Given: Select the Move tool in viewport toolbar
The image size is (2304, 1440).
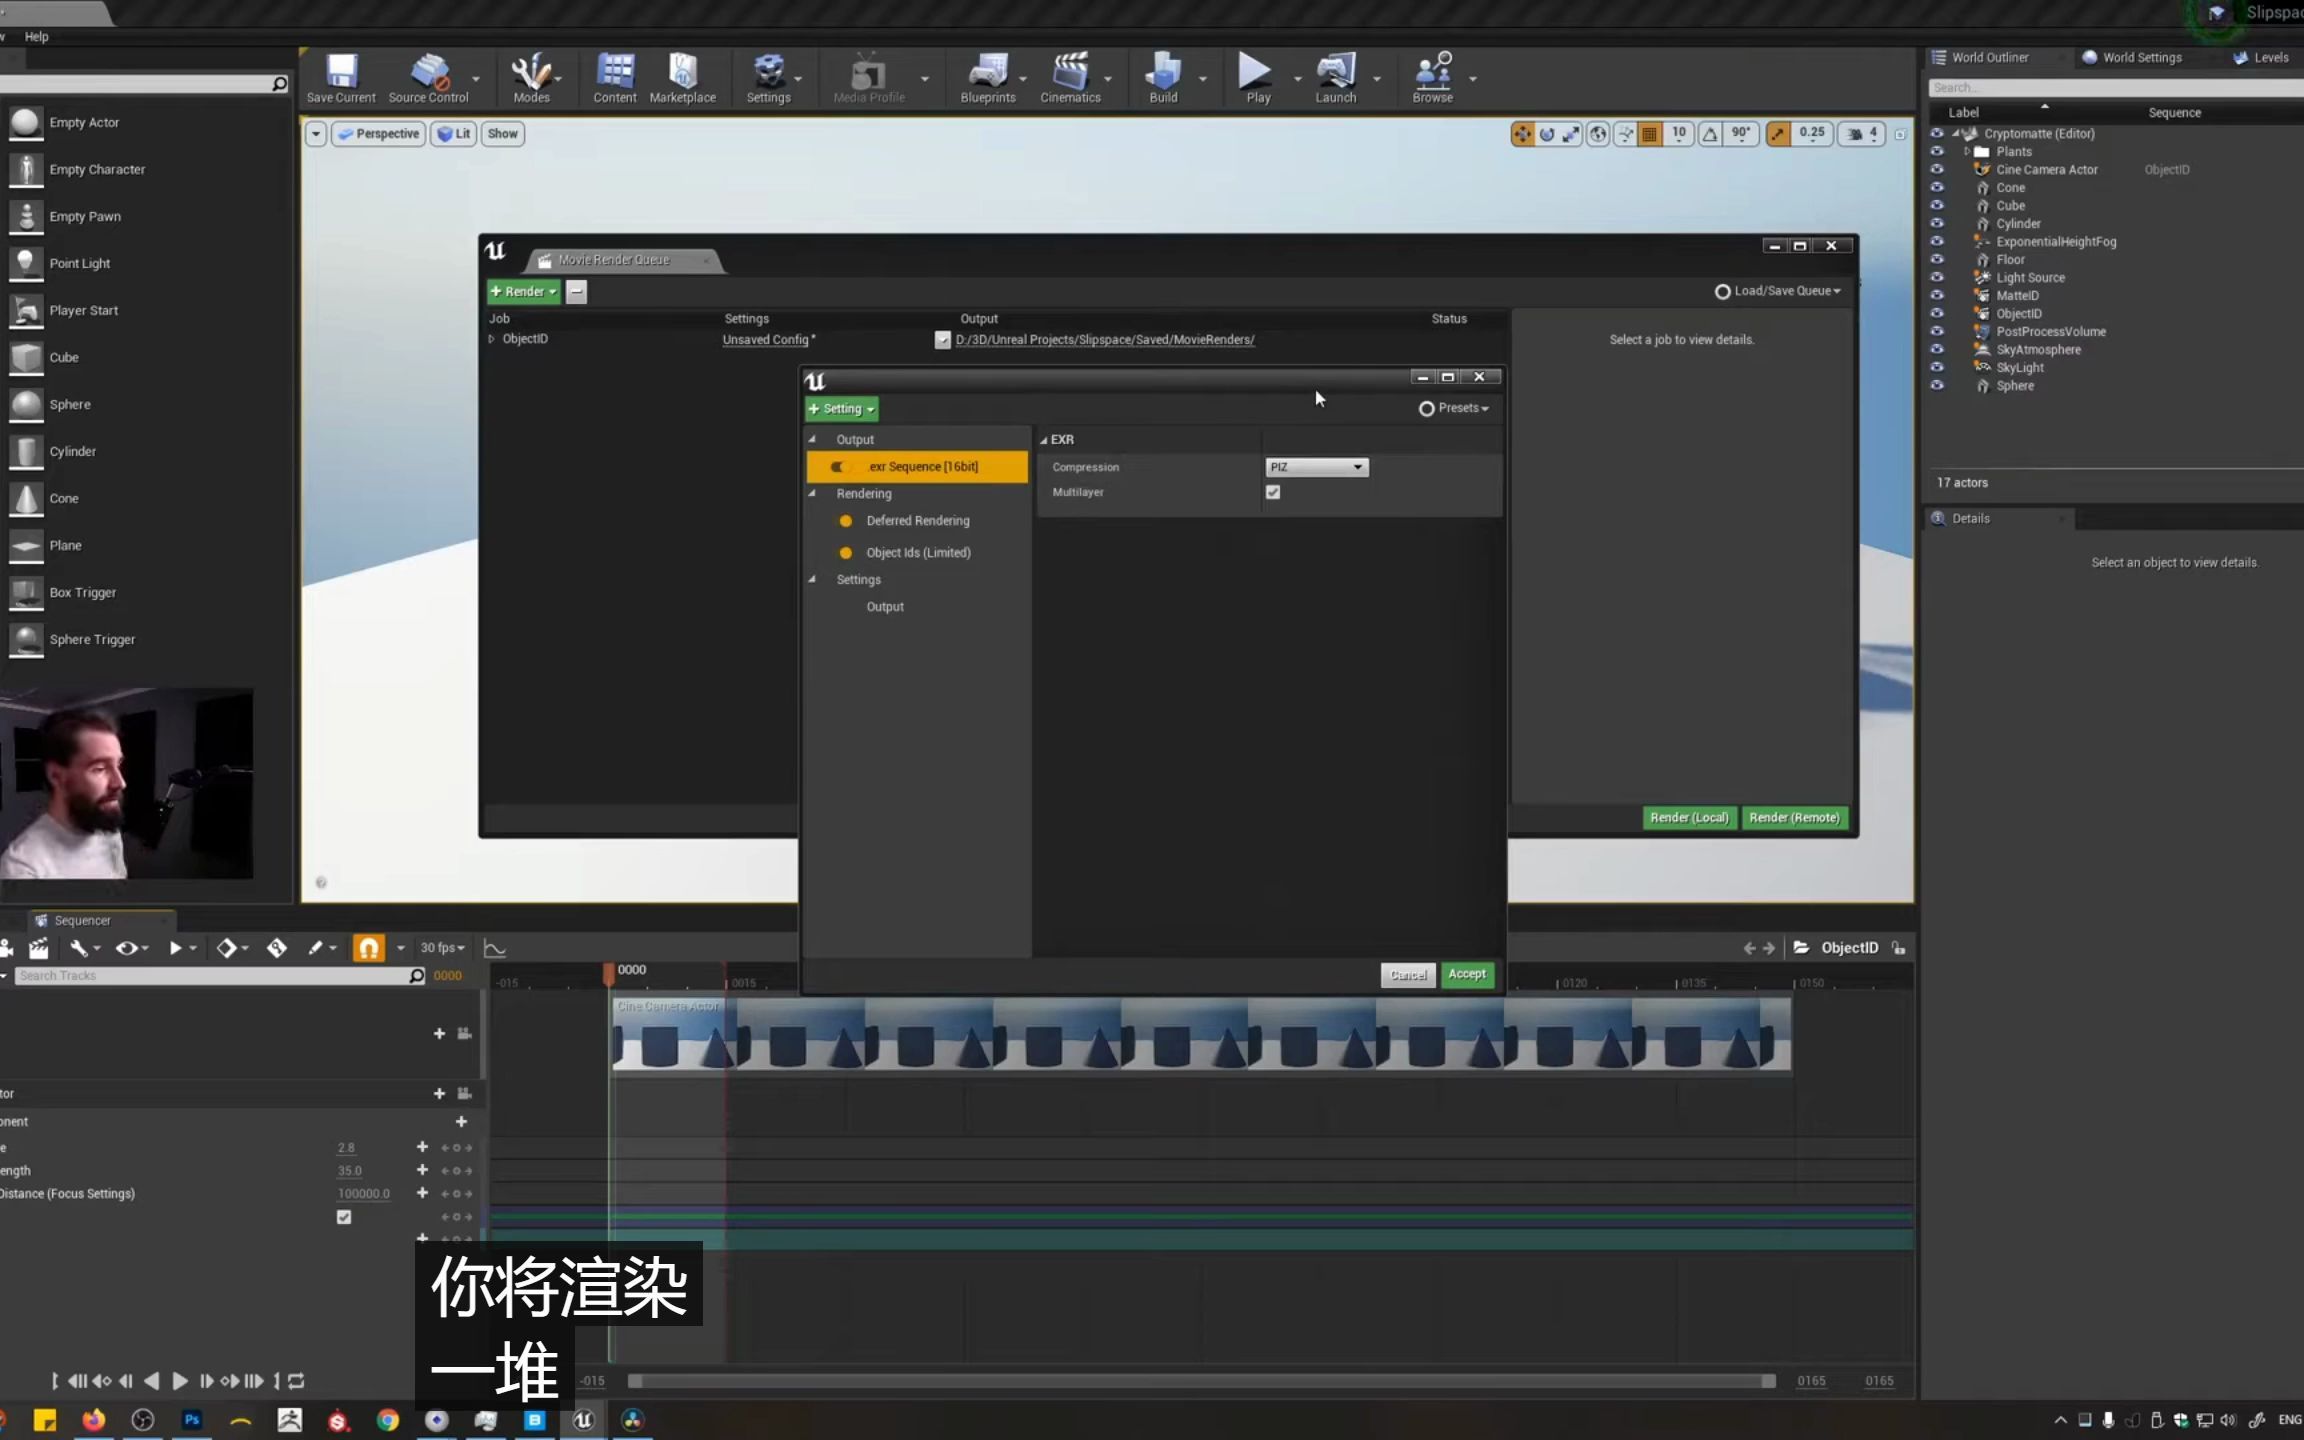Looking at the screenshot, I should [x=1523, y=134].
